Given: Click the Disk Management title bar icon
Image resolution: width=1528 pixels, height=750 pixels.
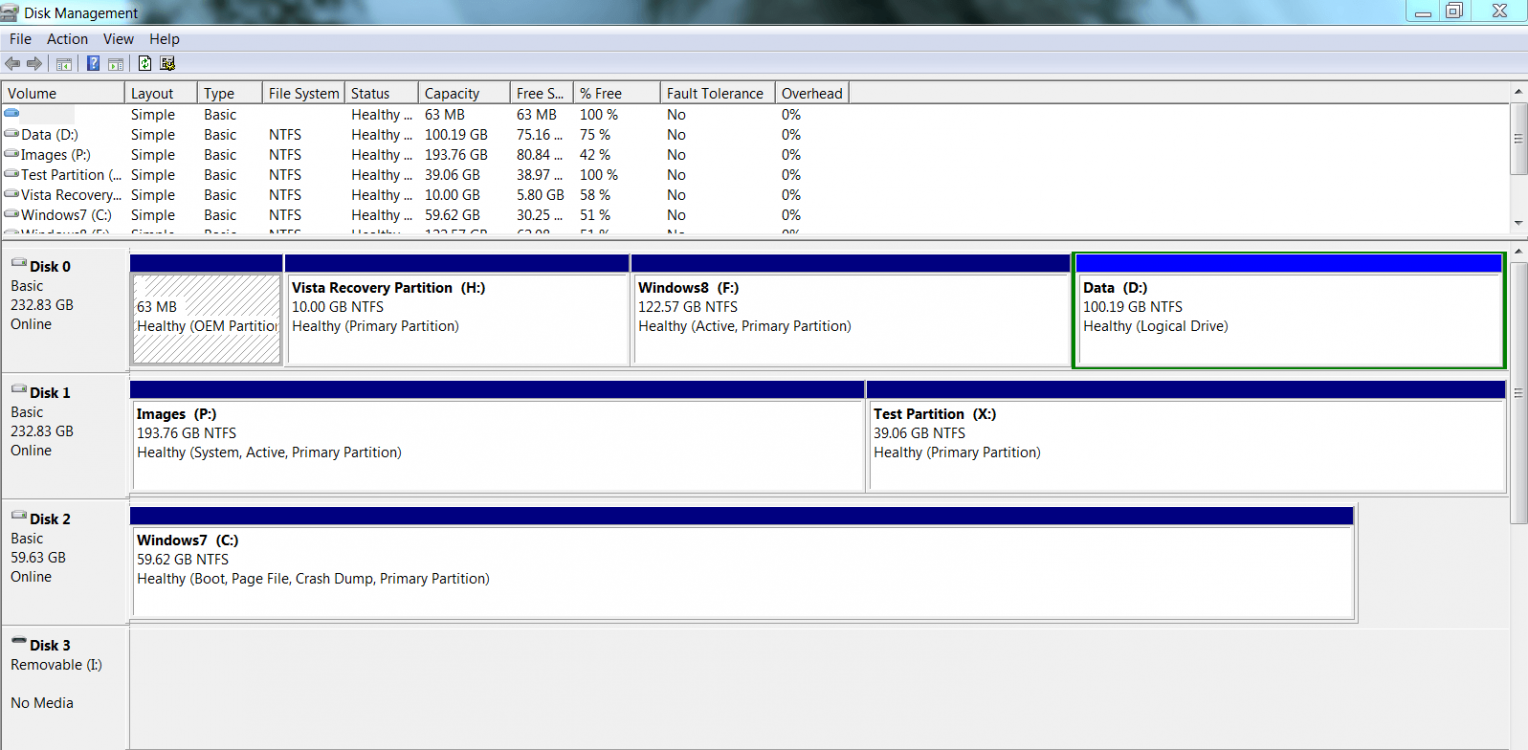Looking at the screenshot, I should [11, 13].
